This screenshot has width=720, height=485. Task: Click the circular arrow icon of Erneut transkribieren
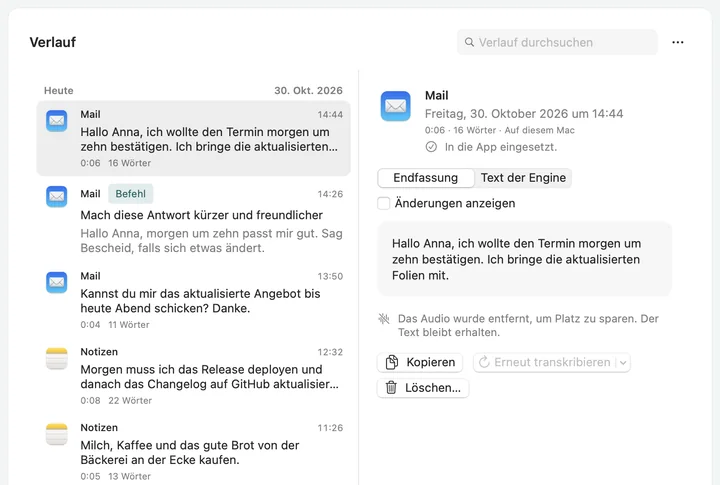point(484,362)
